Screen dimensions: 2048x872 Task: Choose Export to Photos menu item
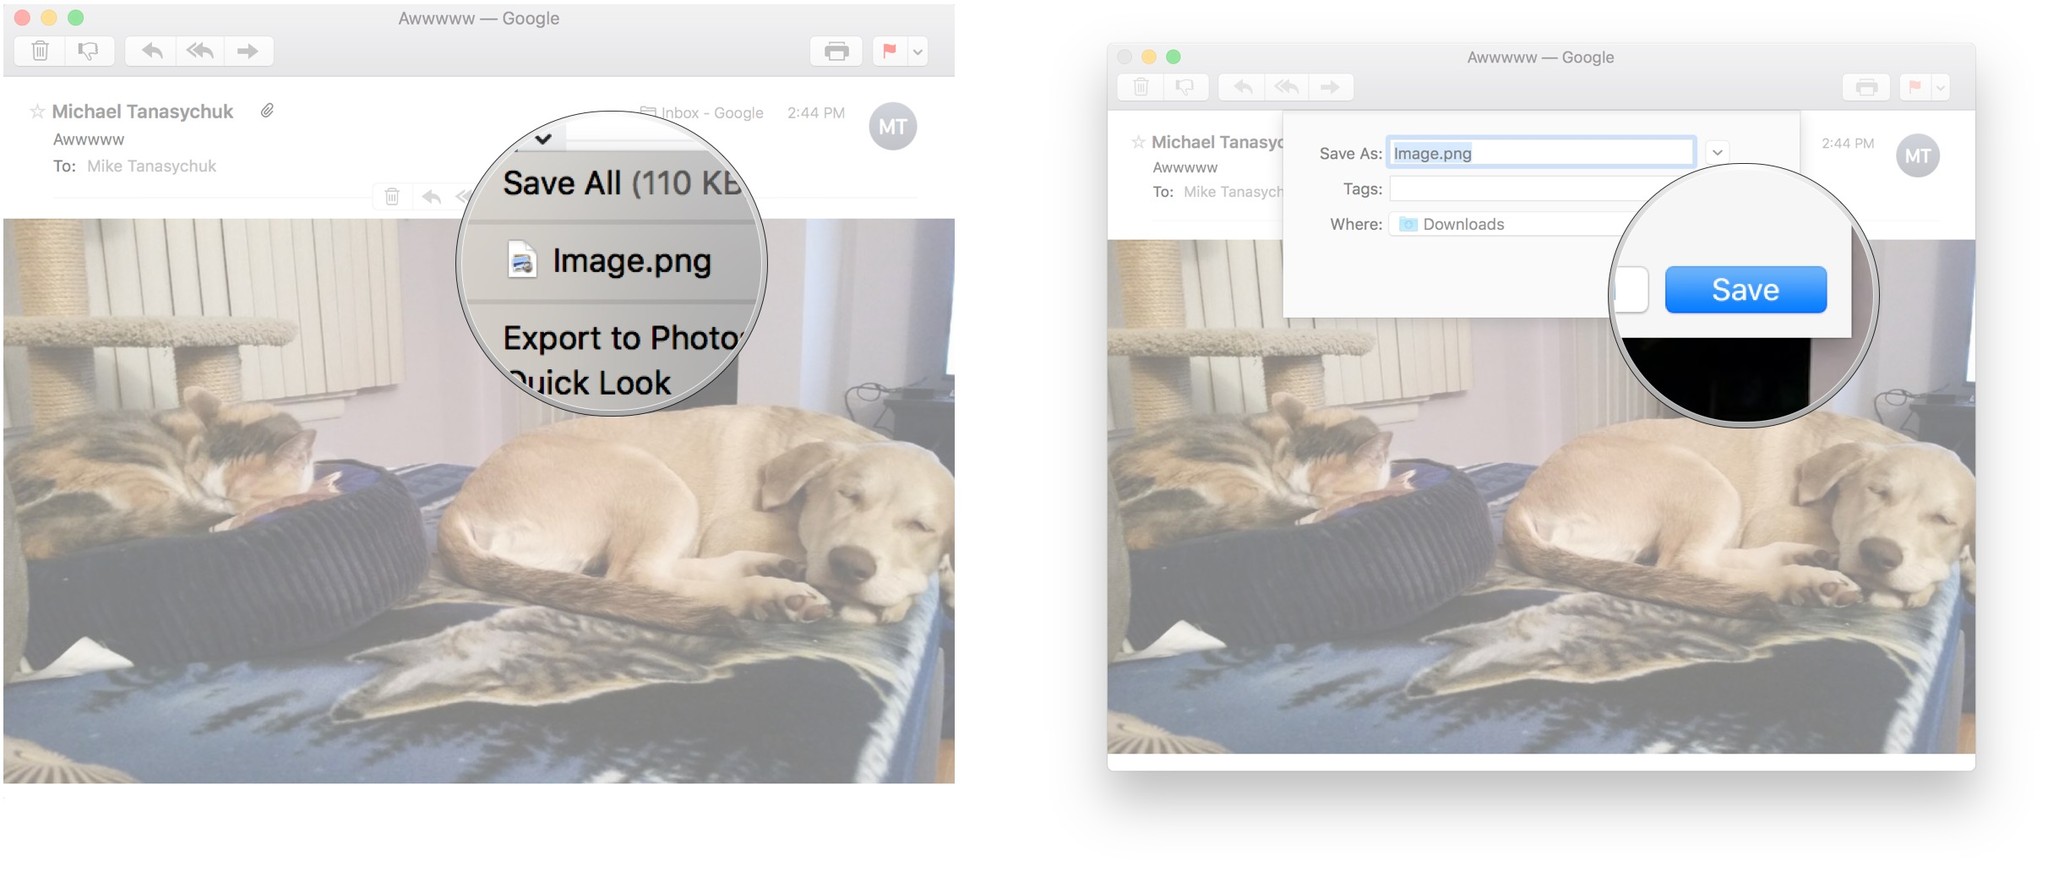[x=620, y=338]
